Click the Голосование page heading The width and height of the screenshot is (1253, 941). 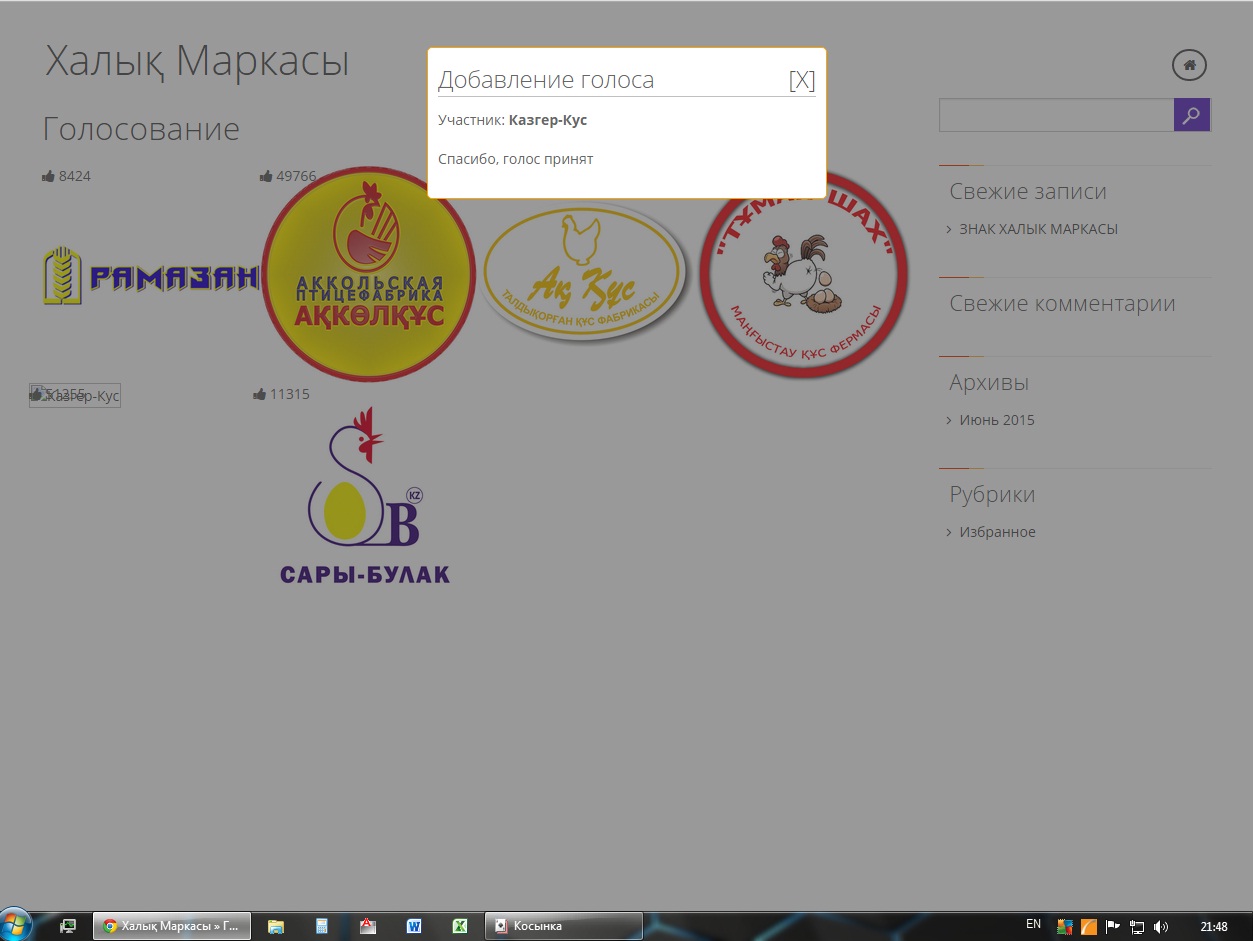(141, 129)
